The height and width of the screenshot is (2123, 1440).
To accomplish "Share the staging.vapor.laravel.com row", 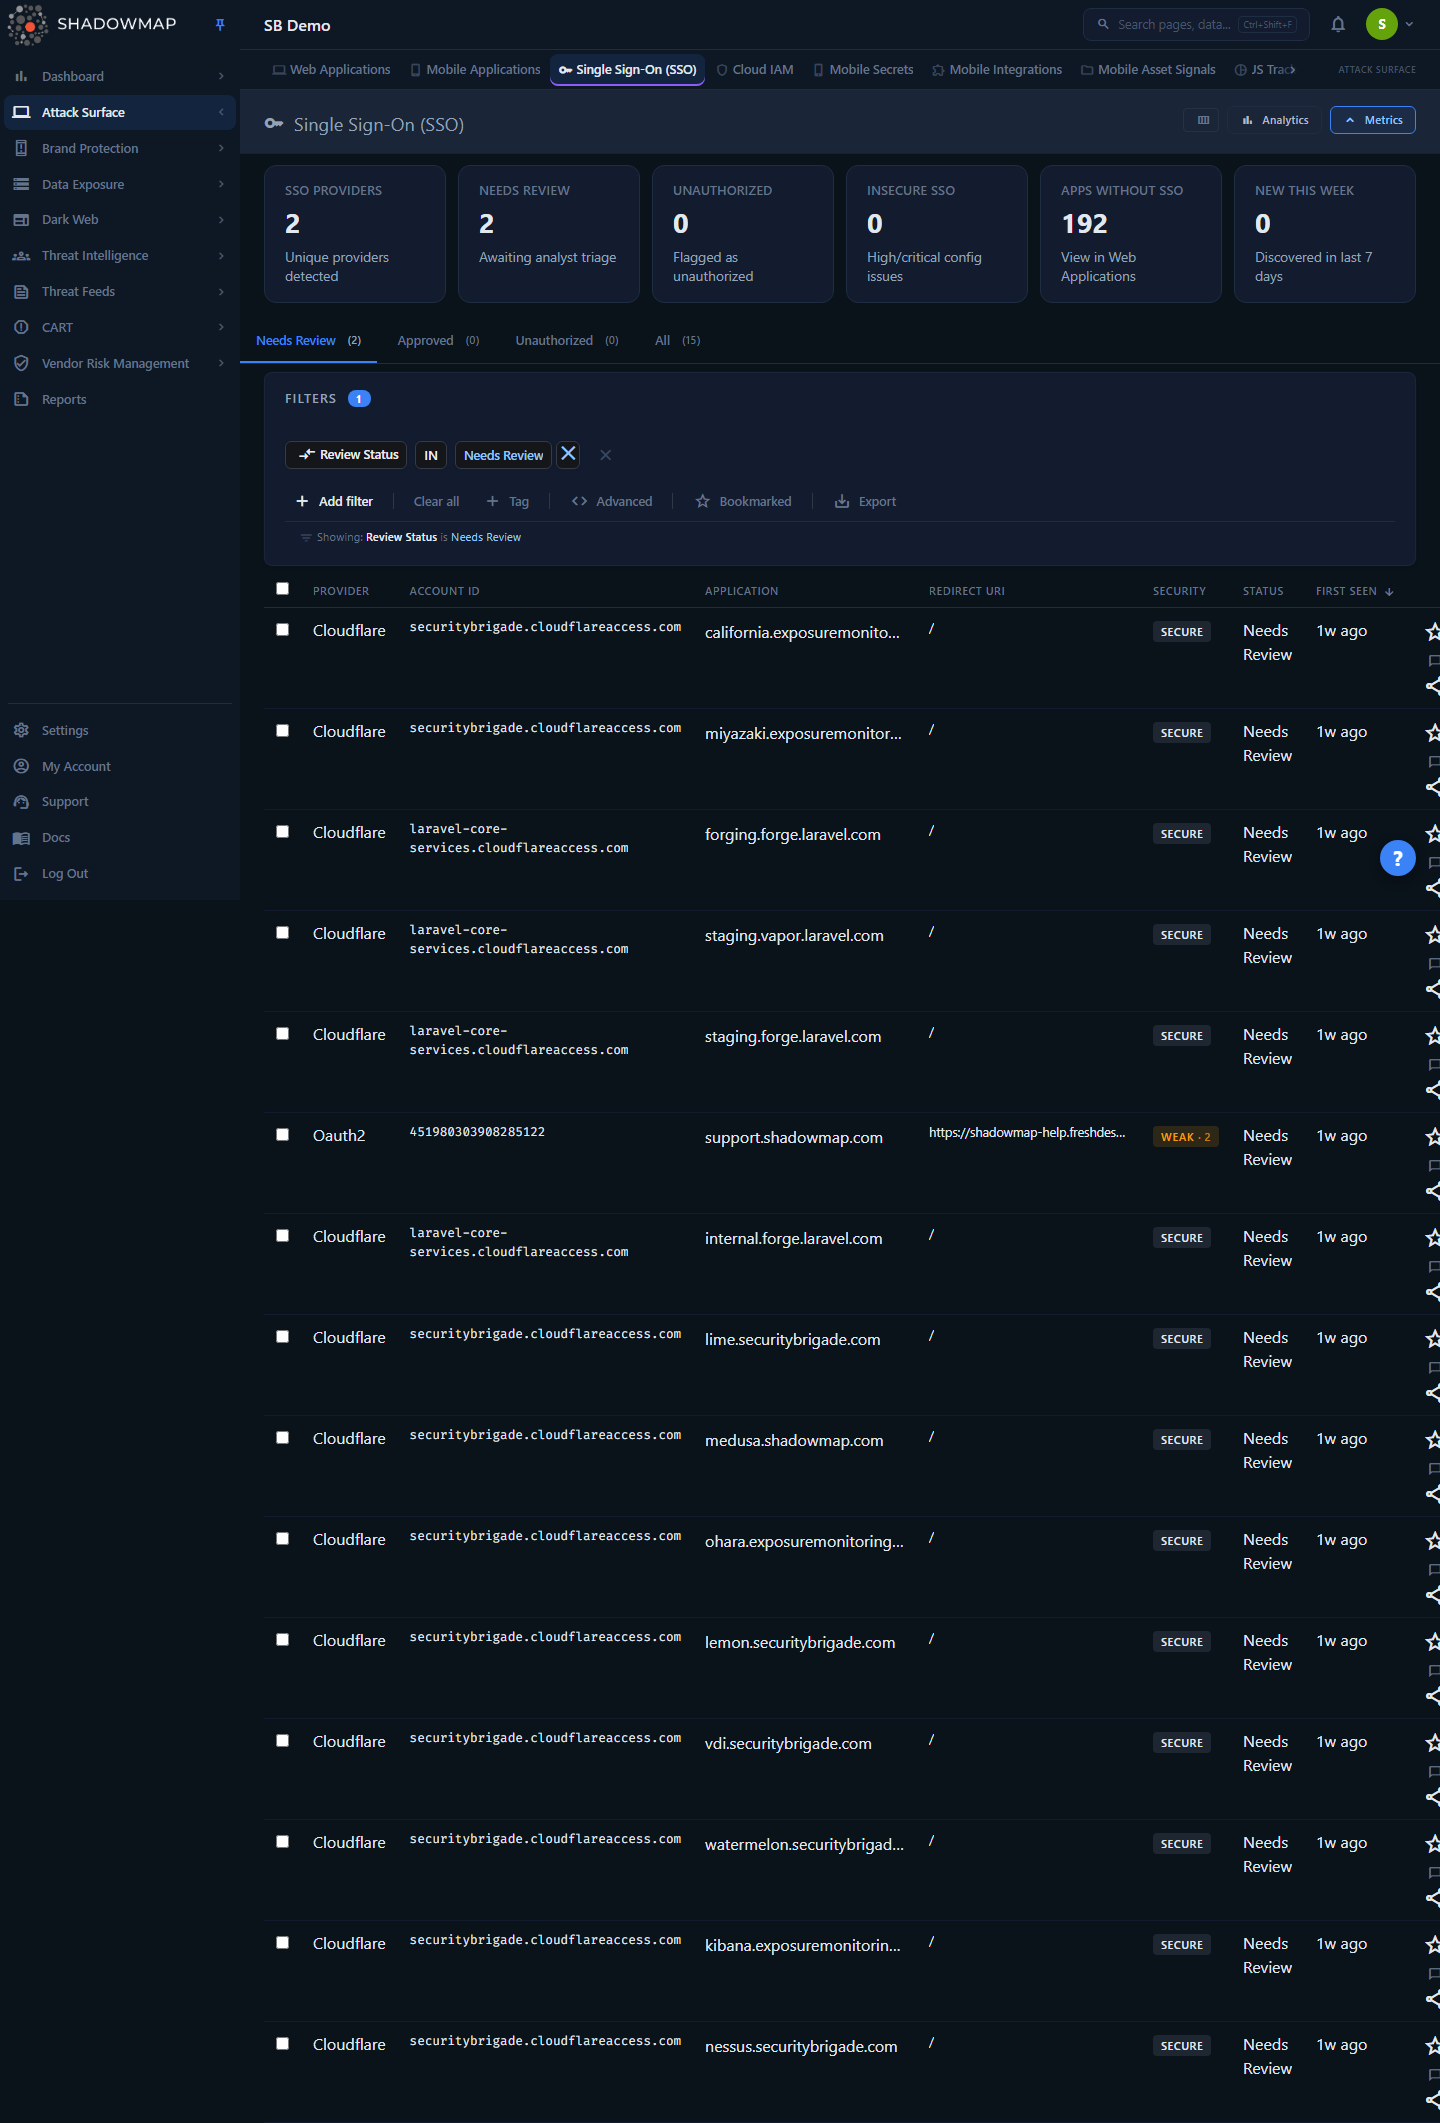I will 1433,989.
